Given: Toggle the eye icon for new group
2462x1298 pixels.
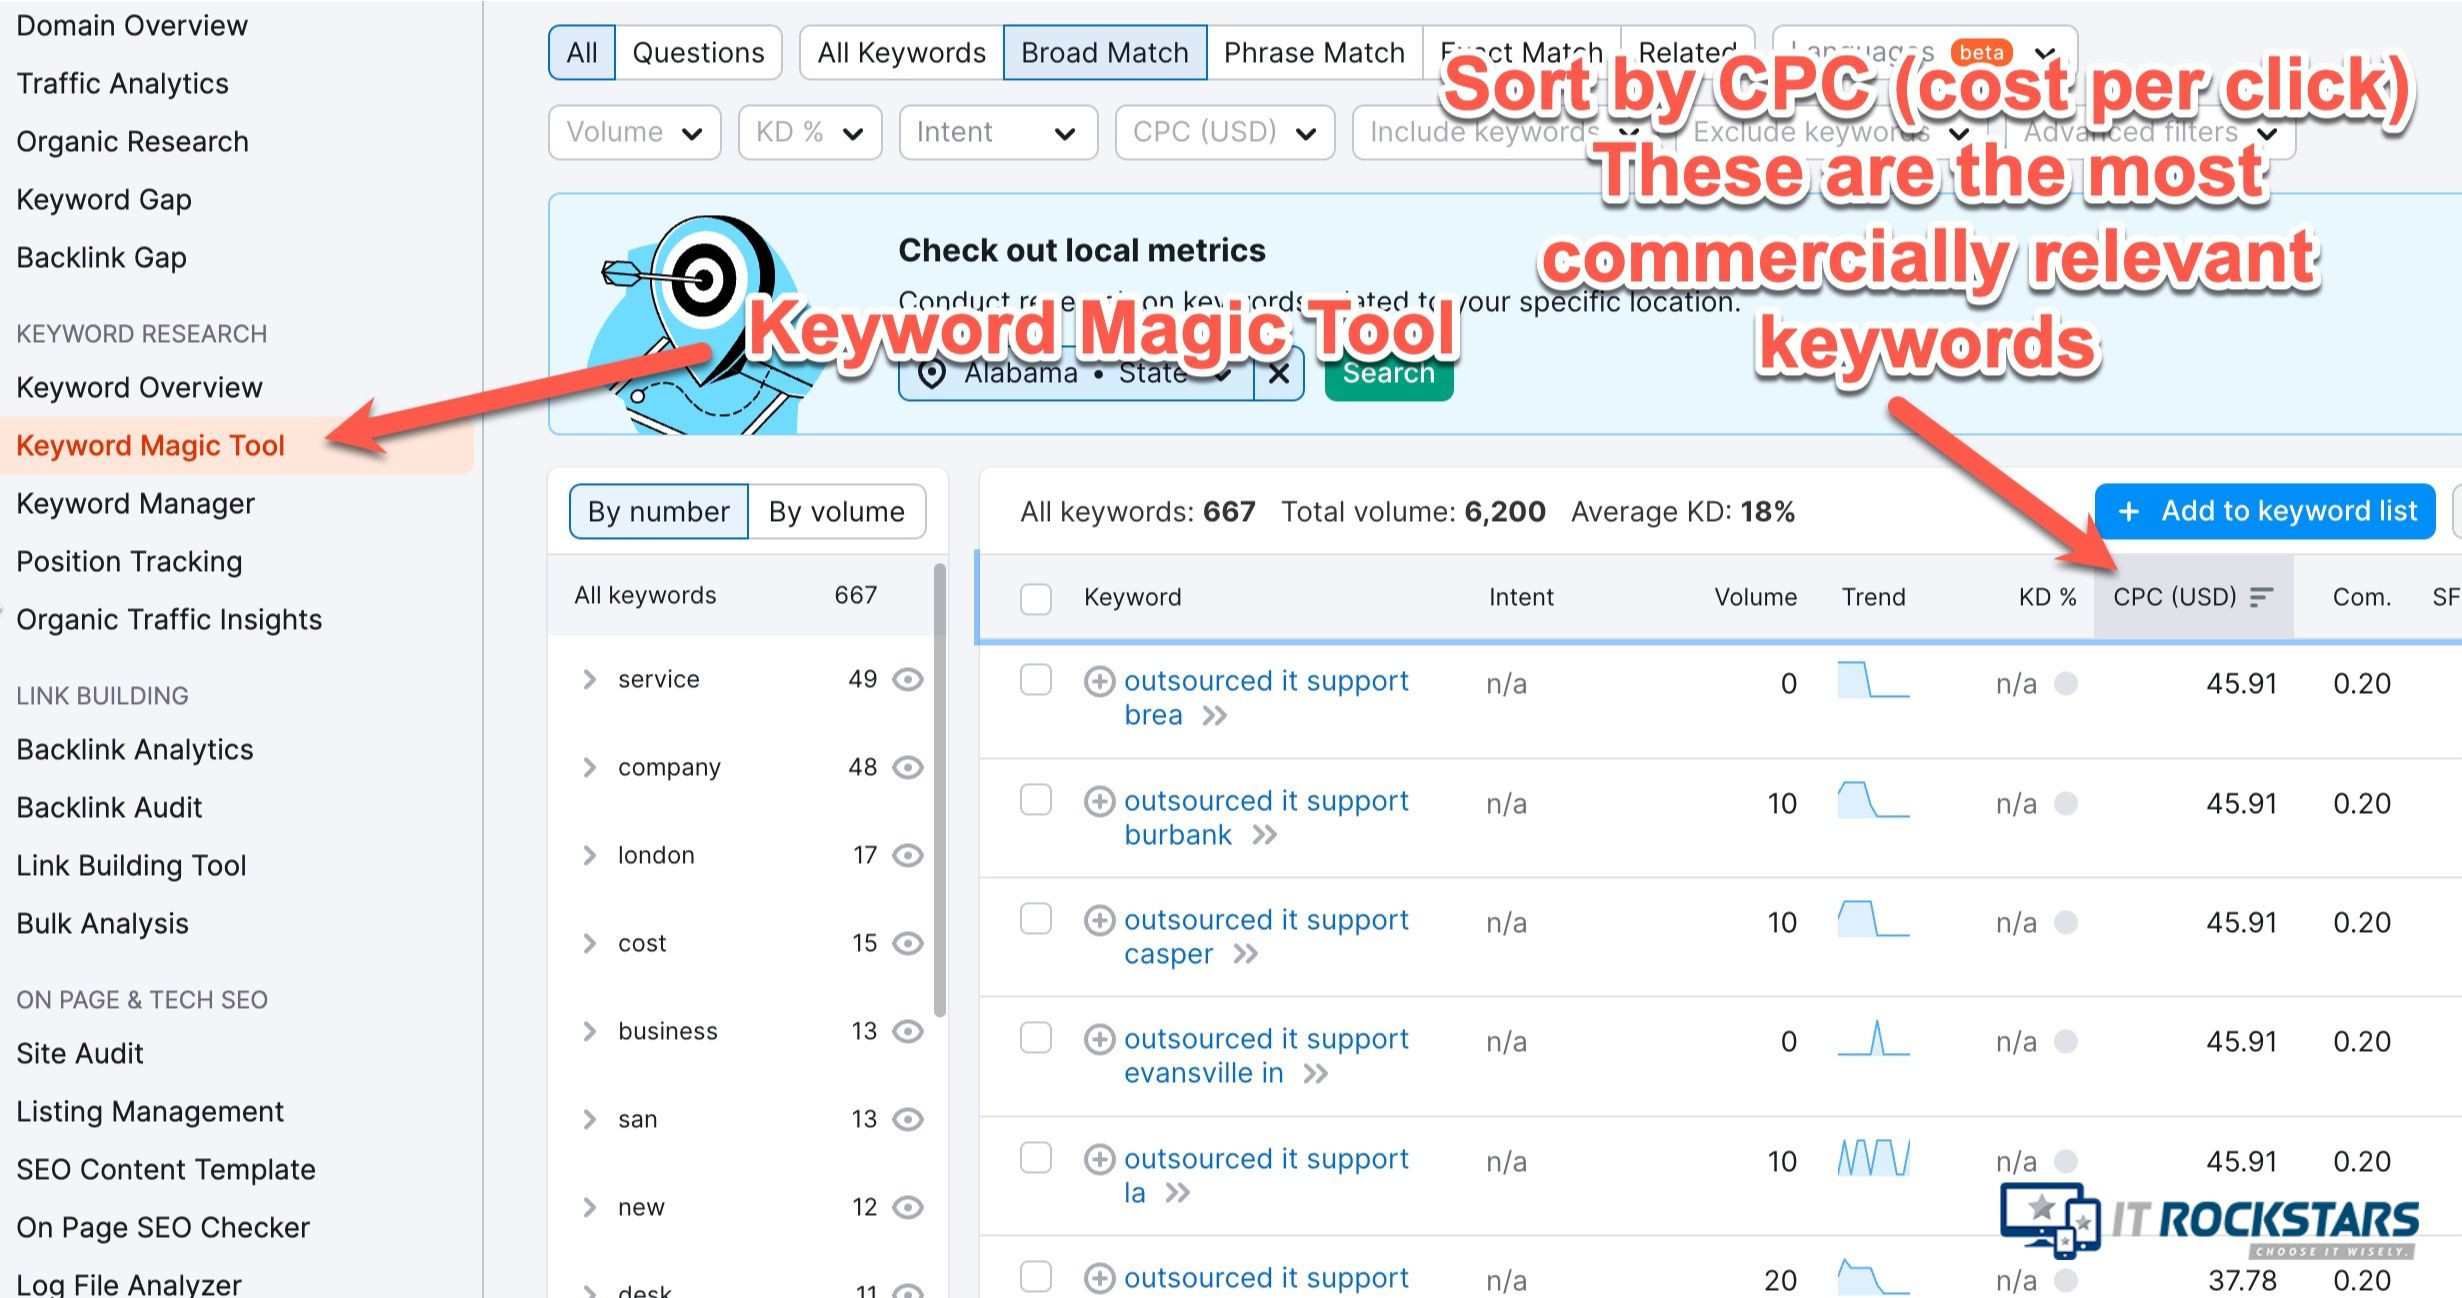Looking at the screenshot, I should 908,1208.
